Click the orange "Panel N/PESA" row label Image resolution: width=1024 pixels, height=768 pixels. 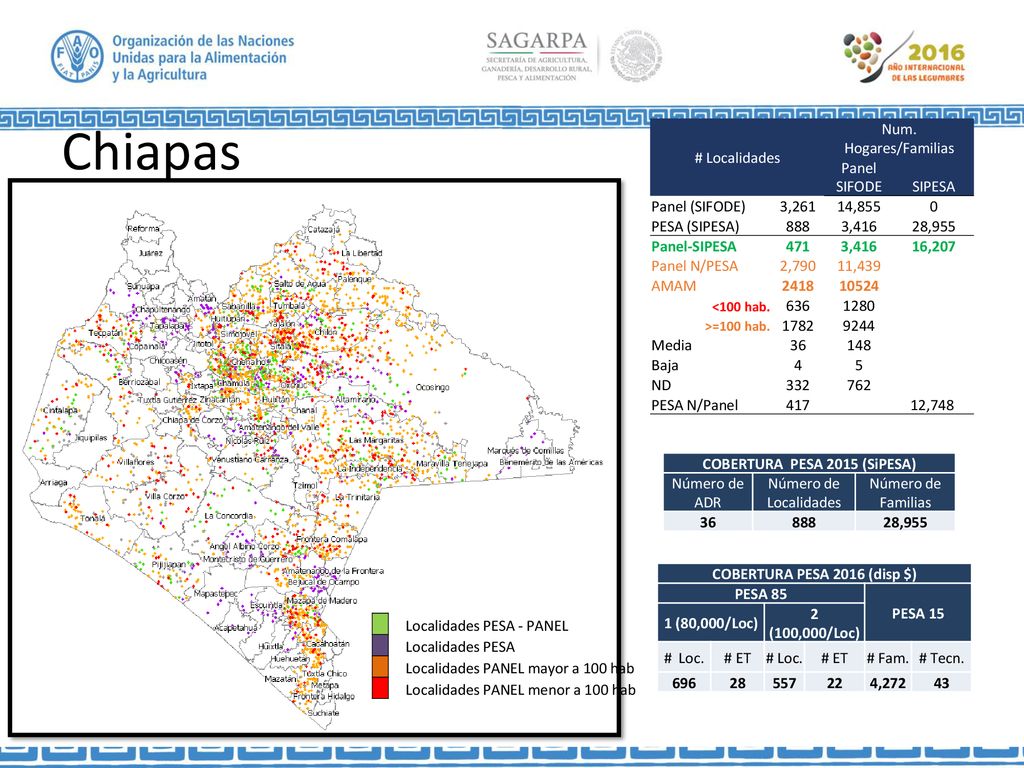(695, 266)
